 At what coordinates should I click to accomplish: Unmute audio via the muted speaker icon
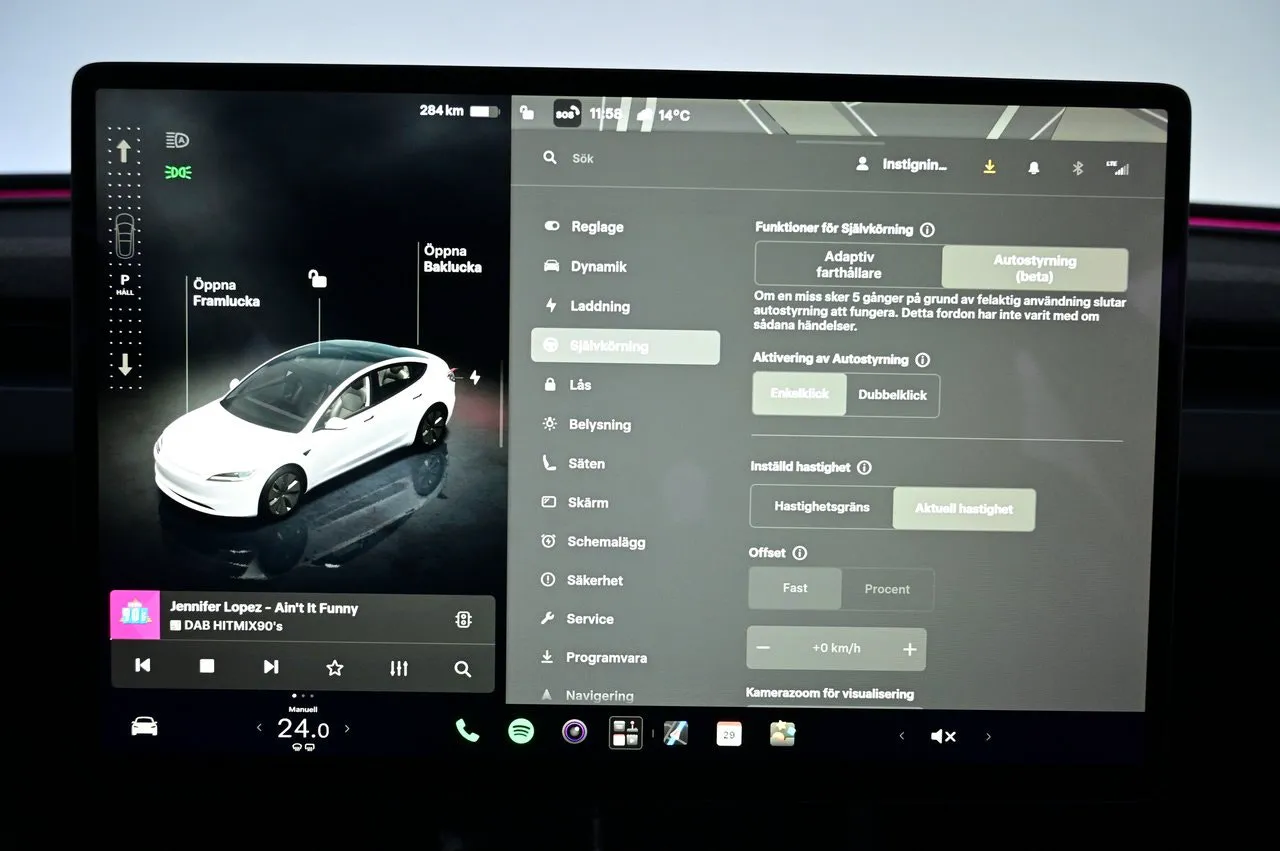[943, 736]
